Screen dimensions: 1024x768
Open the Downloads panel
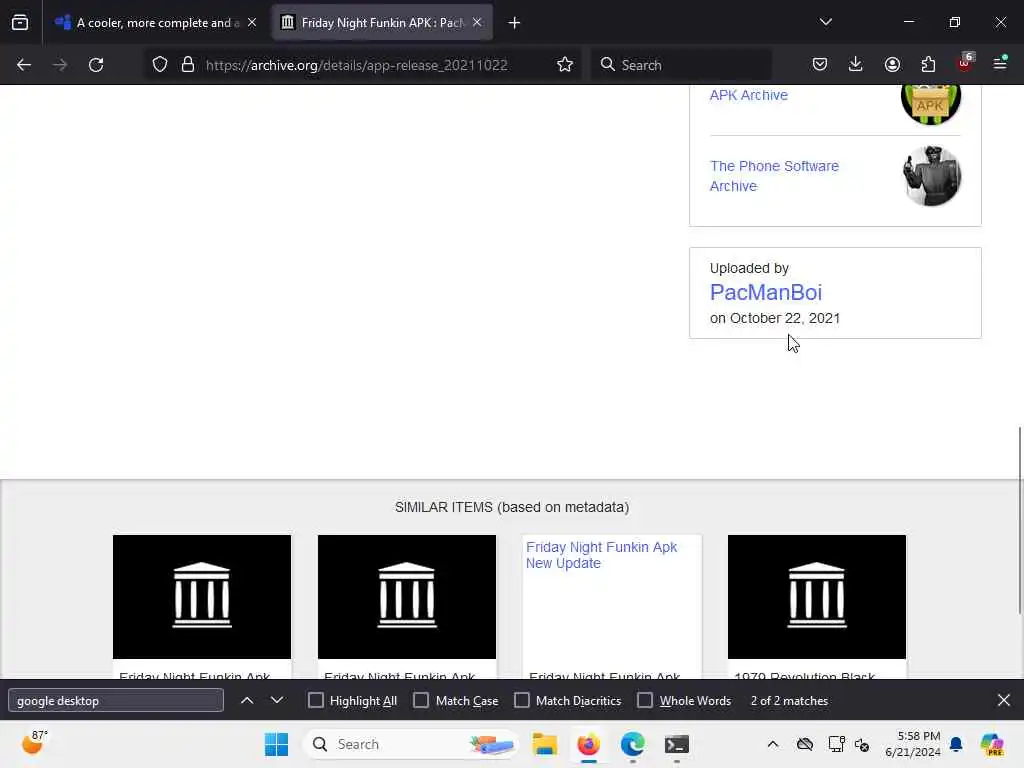click(856, 65)
